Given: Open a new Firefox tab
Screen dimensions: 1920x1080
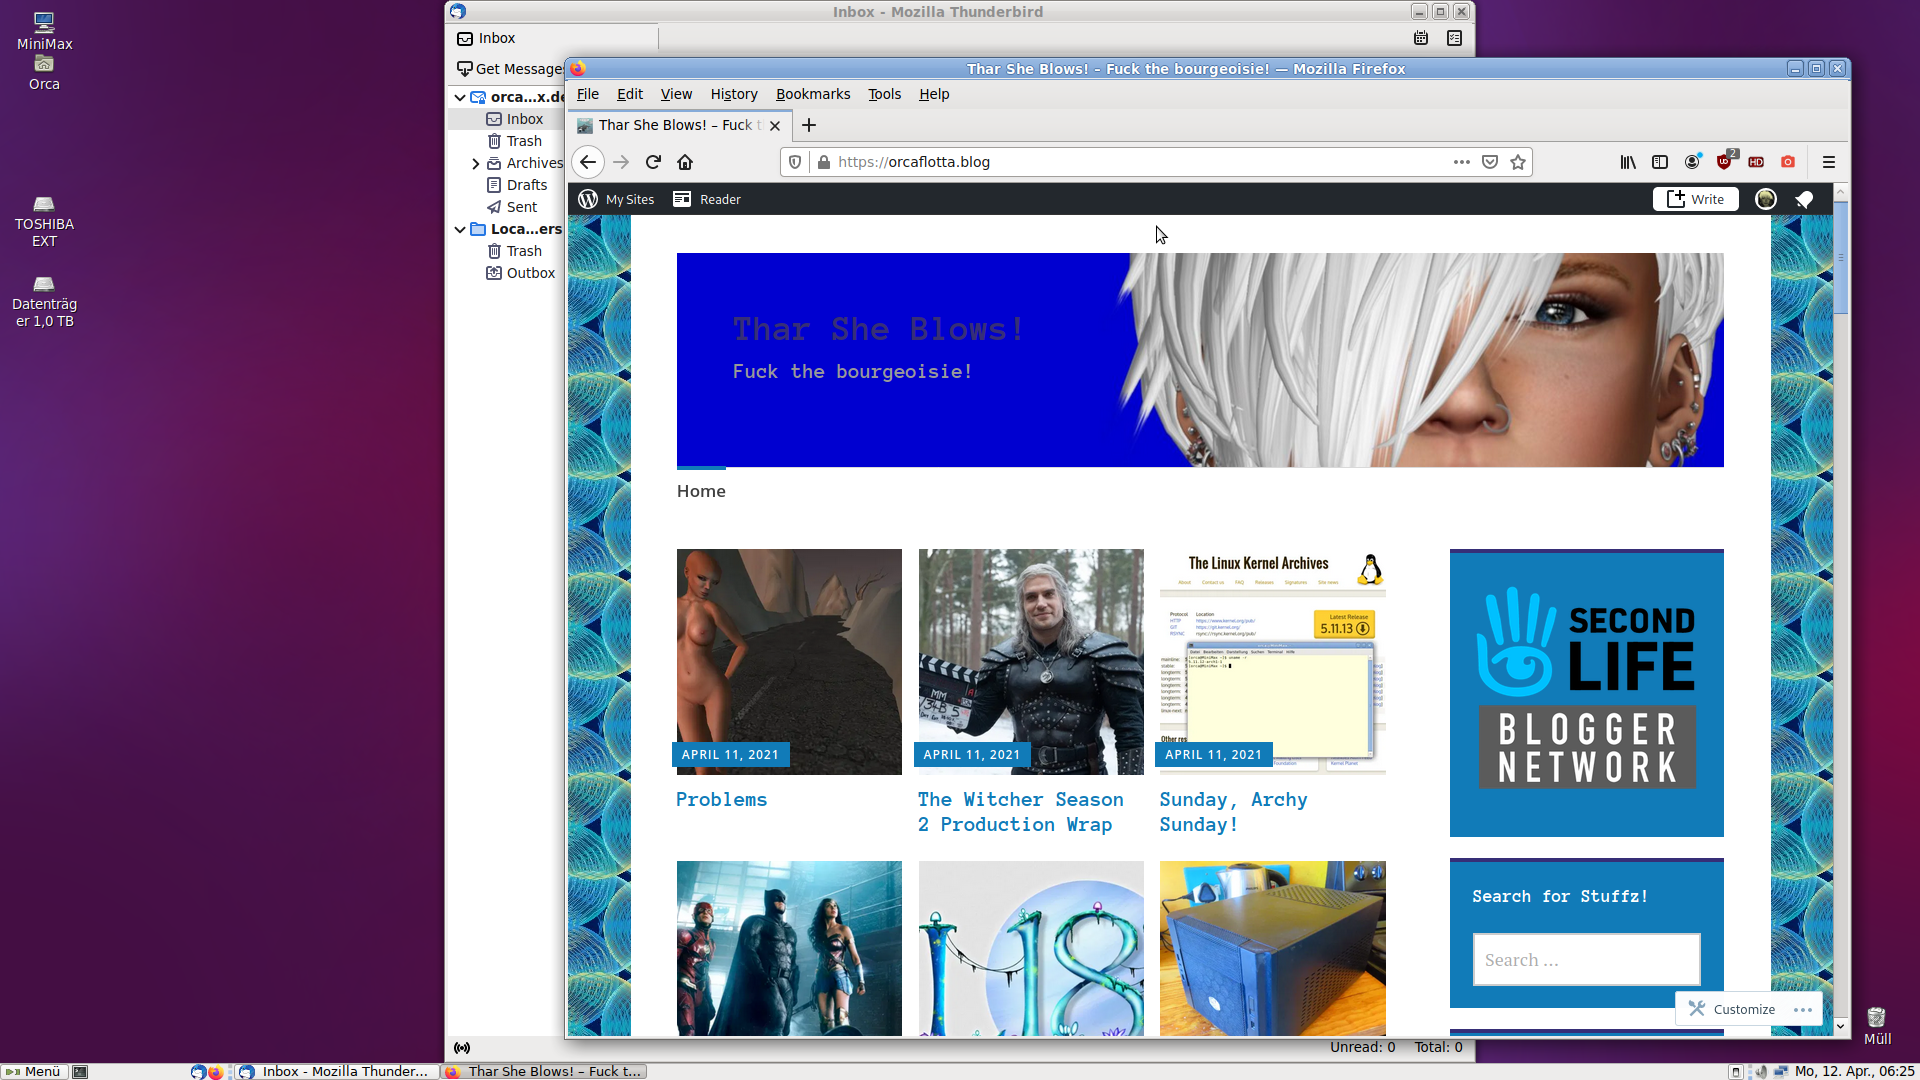Looking at the screenshot, I should [809, 125].
